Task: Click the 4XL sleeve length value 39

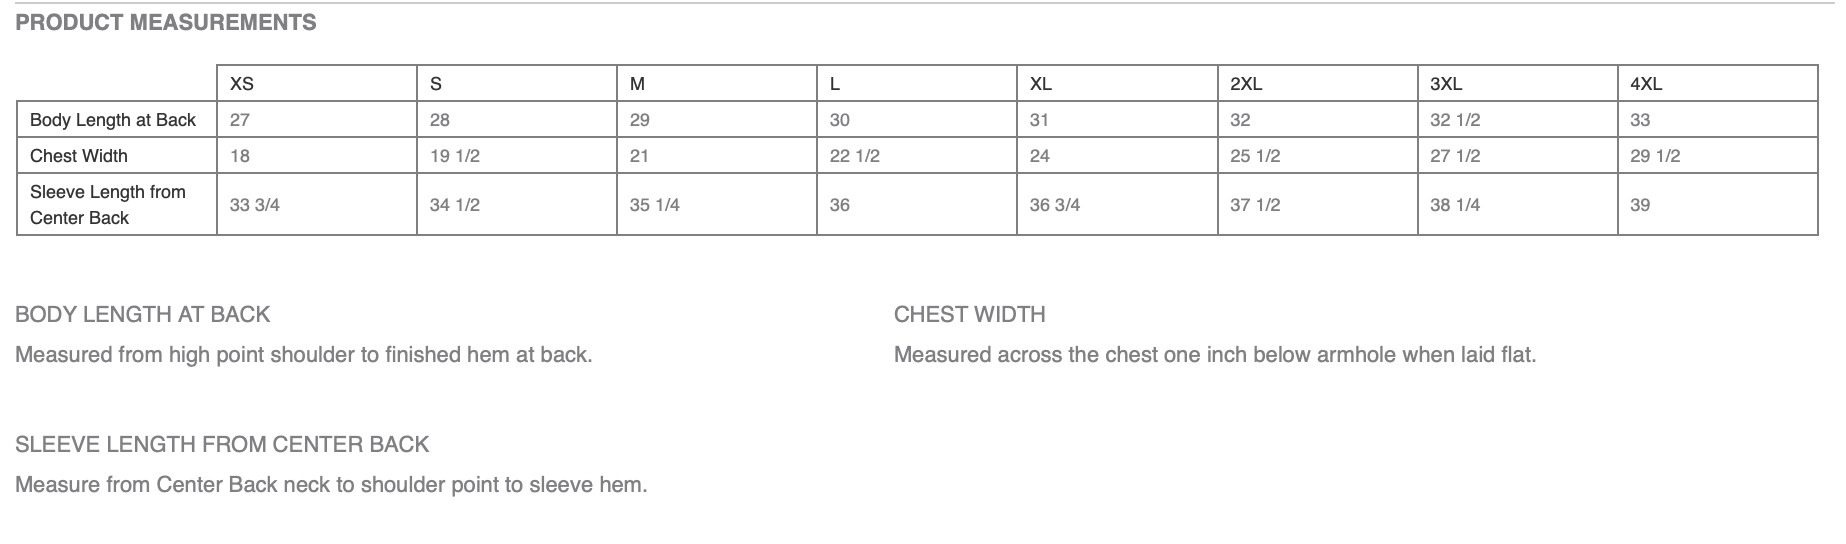Action: pyautogui.click(x=1640, y=205)
